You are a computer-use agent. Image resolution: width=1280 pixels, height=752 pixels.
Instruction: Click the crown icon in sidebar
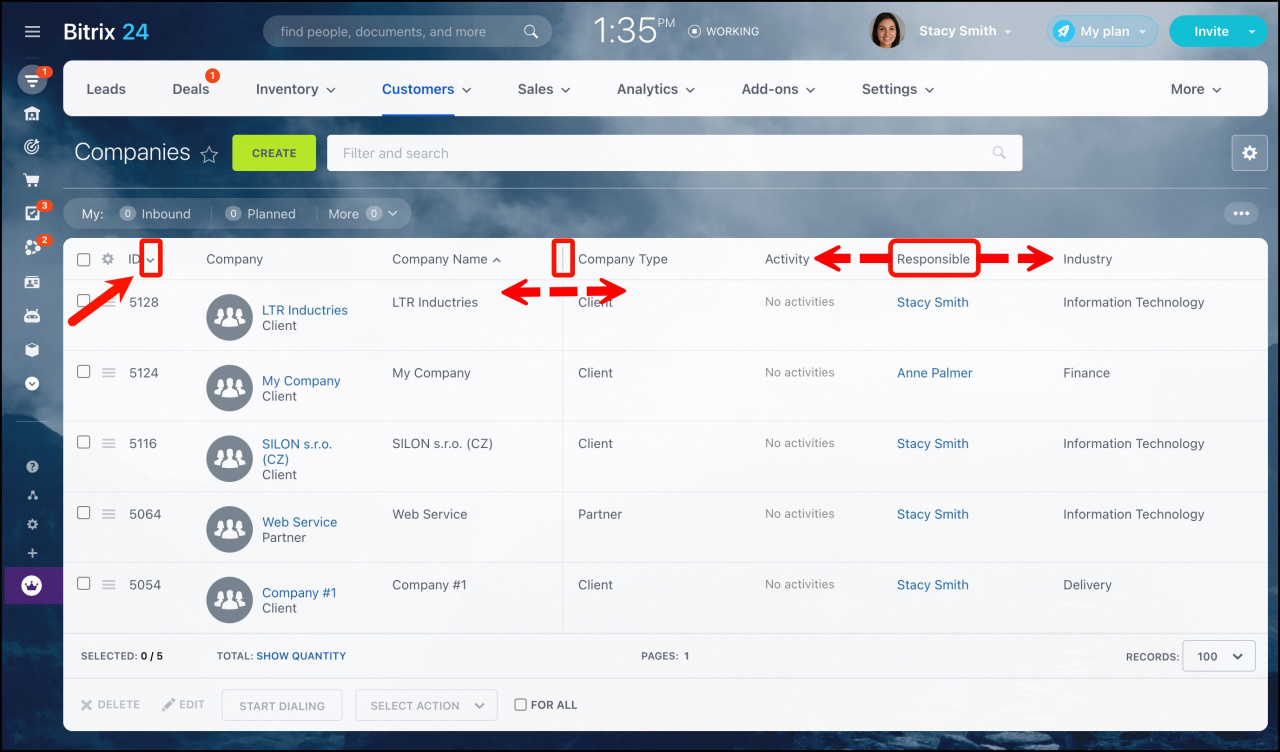pyautogui.click(x=32, y=586)
